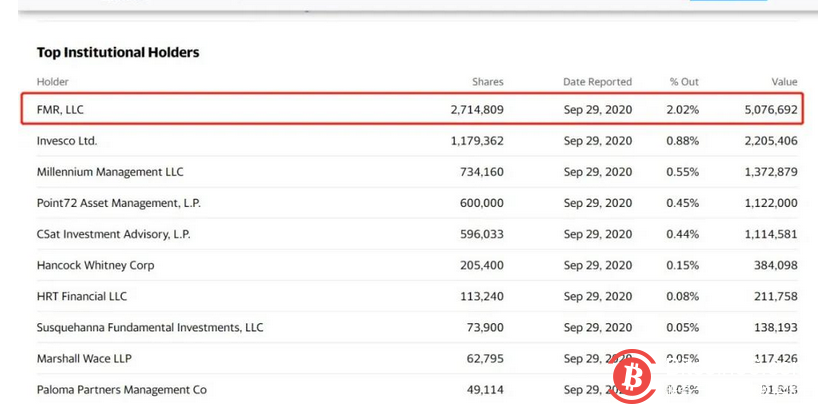This screenshot has height=416, width=826.
Task: Open the Invesco Ltd. holder entry
Action: [67, 141]
